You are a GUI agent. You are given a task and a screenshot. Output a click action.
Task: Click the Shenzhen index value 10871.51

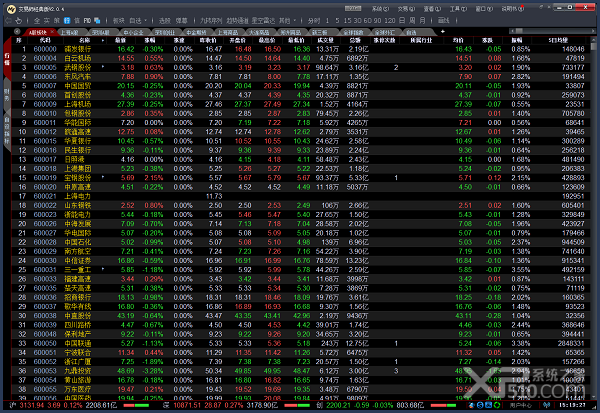click(x=187, y=405)
